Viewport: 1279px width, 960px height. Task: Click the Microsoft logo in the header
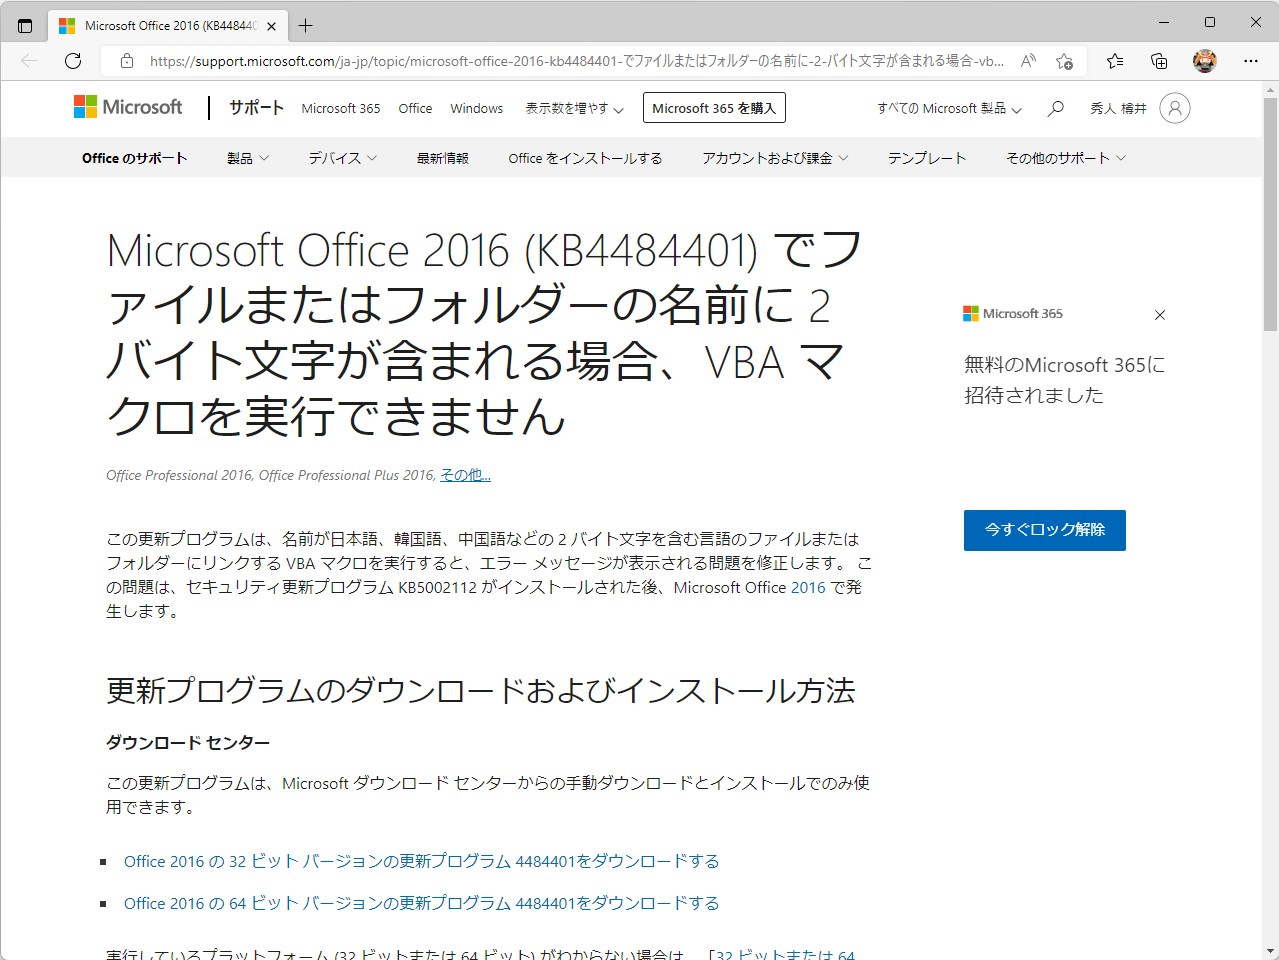tap(127, 107)
